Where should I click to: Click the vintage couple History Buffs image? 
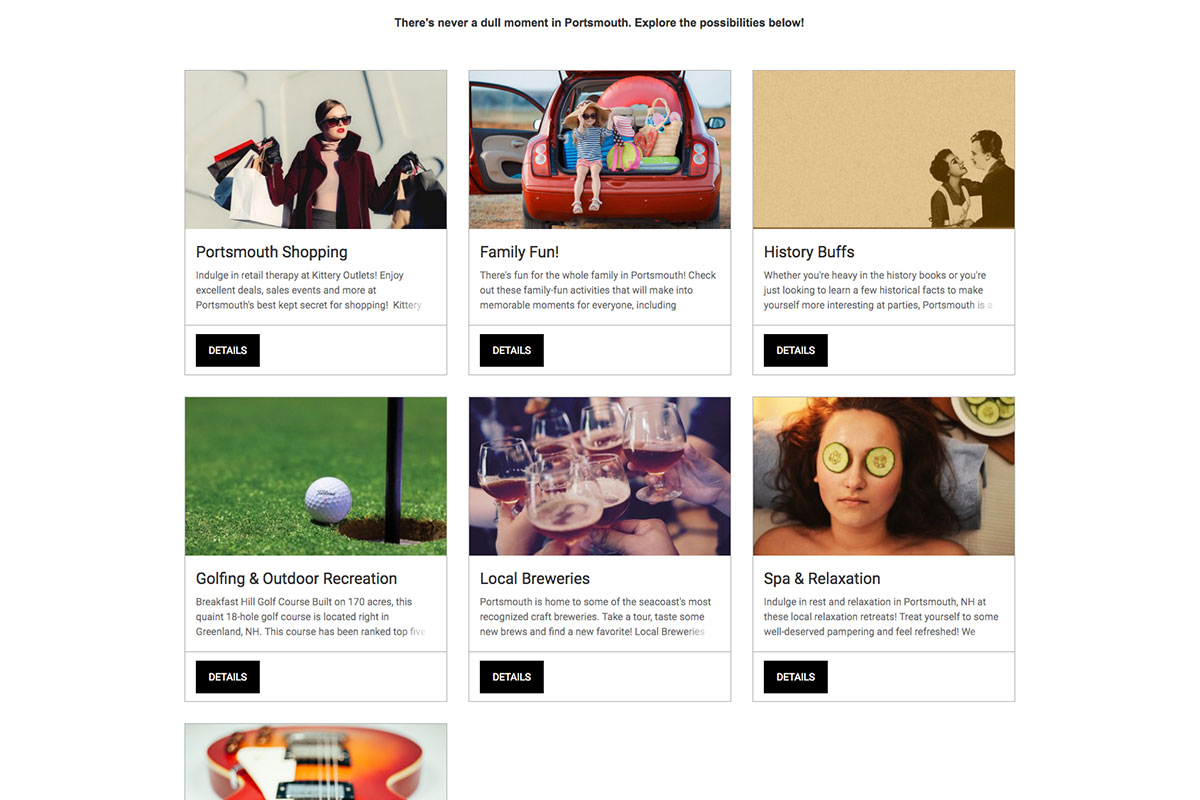click(884, 150)
